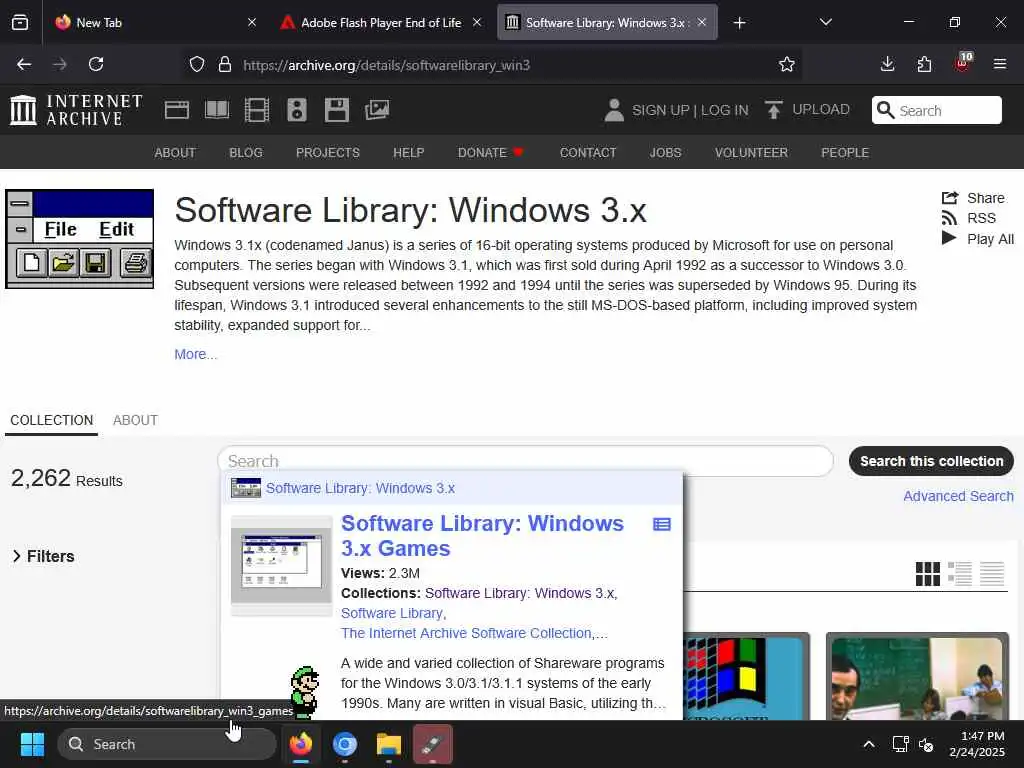Image resolution: width=1024 pixels, height=768 pixels.
Task: Click the user avatar icon
Action: pyautogui.click(x=614, y=110)
